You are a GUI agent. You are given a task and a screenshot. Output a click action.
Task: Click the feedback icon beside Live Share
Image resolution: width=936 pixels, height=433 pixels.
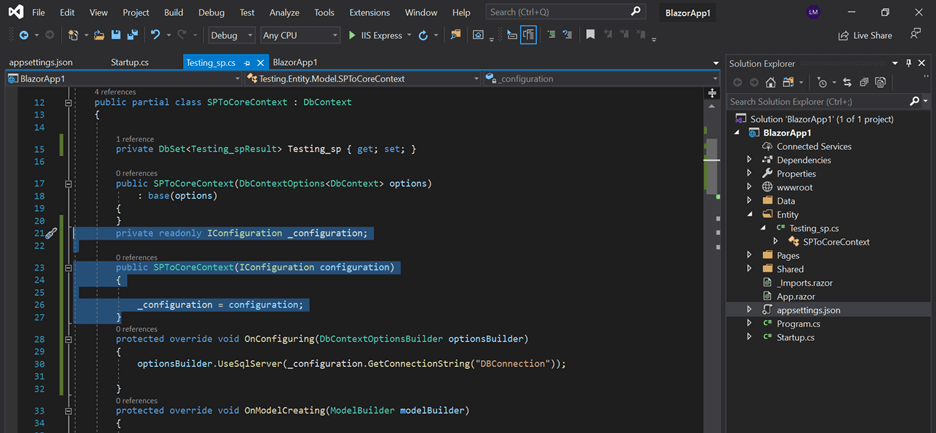tap(915, 35)
